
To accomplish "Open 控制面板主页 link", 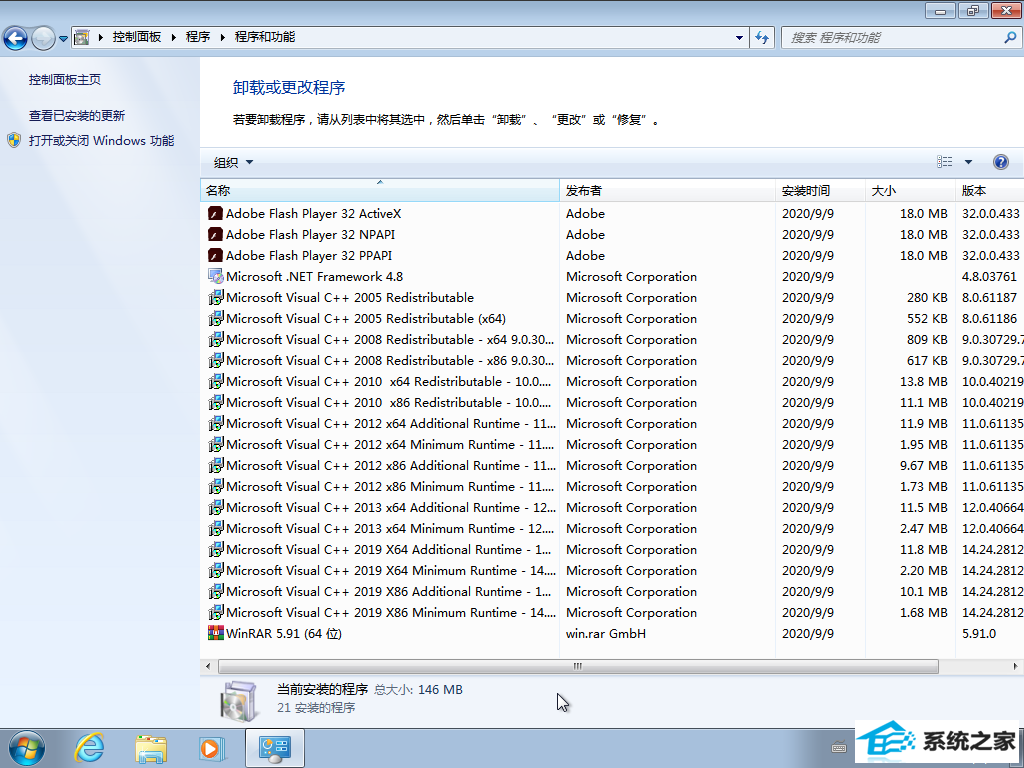I will click(65, 80).
